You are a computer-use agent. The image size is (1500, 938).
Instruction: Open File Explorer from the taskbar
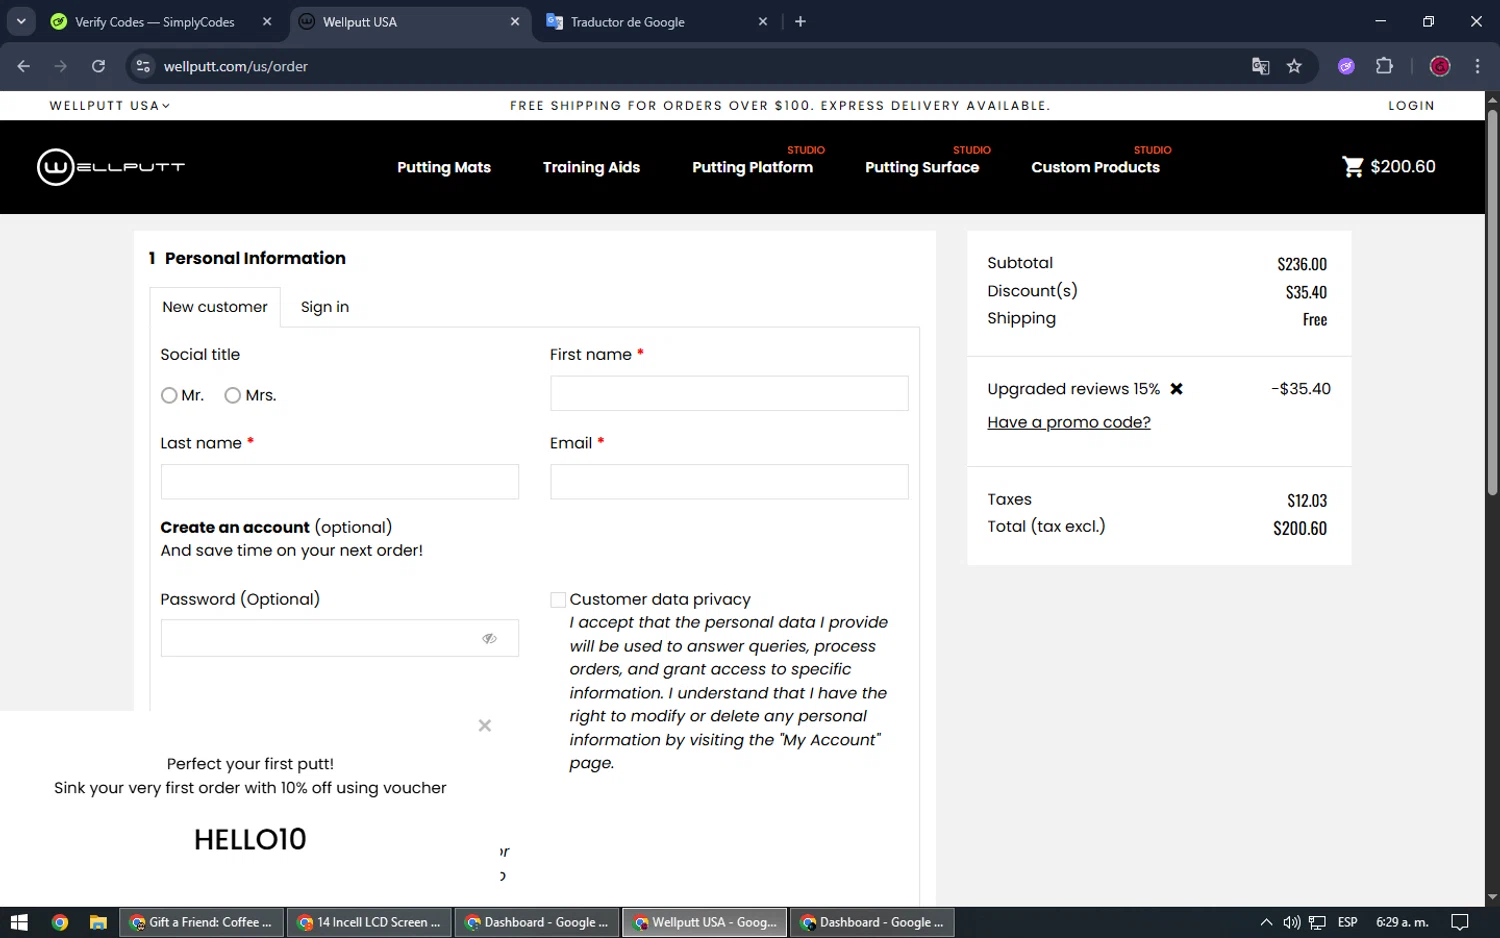click(x=98, y=922)
